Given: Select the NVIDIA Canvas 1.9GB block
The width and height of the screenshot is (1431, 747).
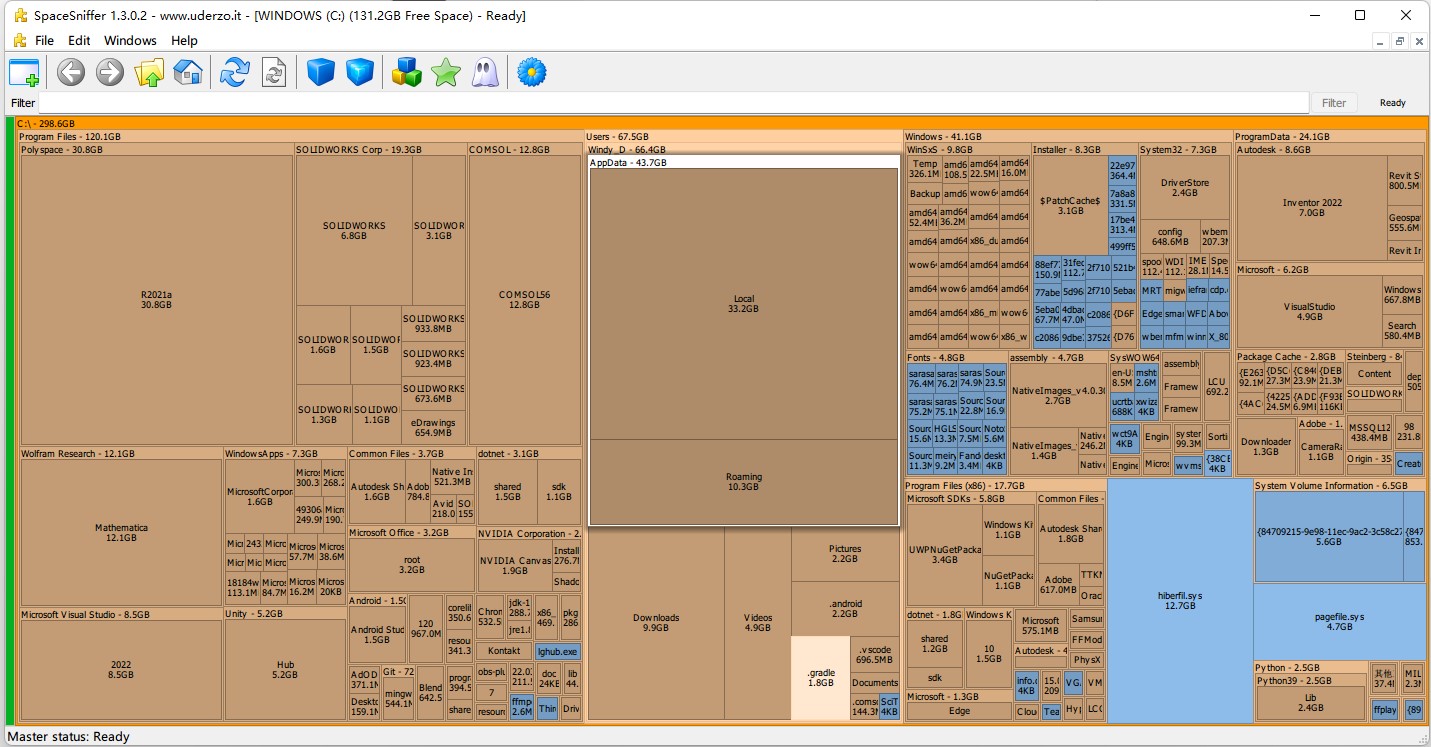Looking at the screenshot, I should [x=514, y=566].
